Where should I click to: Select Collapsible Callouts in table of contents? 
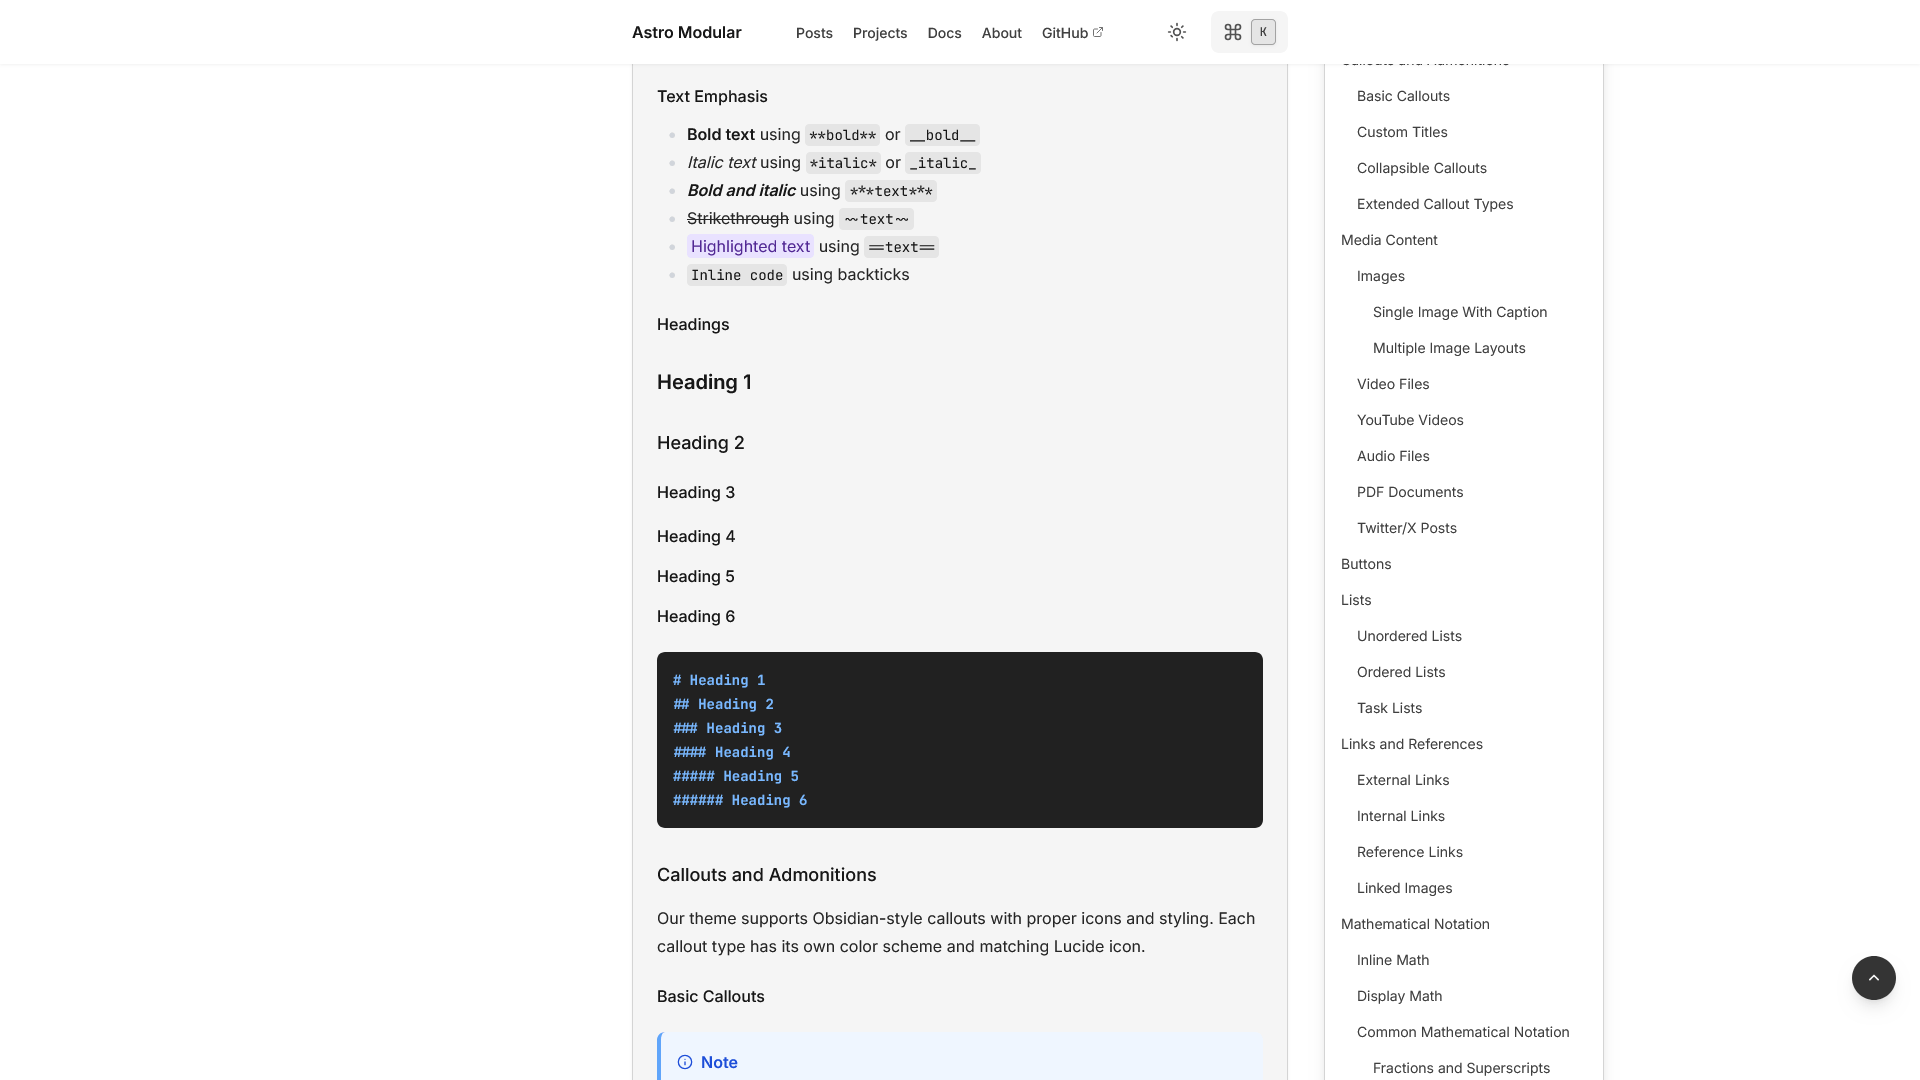coord(1421,168)
